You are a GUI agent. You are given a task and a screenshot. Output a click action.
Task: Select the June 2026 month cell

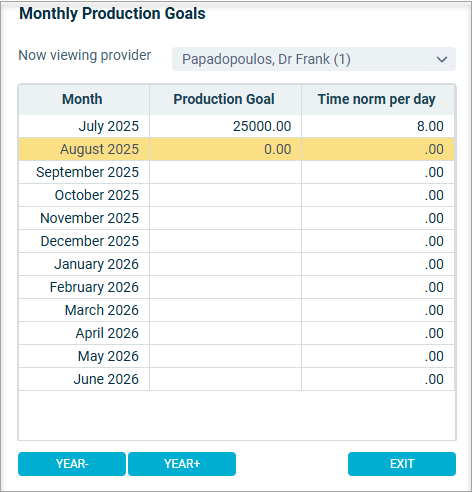[84, 379]
